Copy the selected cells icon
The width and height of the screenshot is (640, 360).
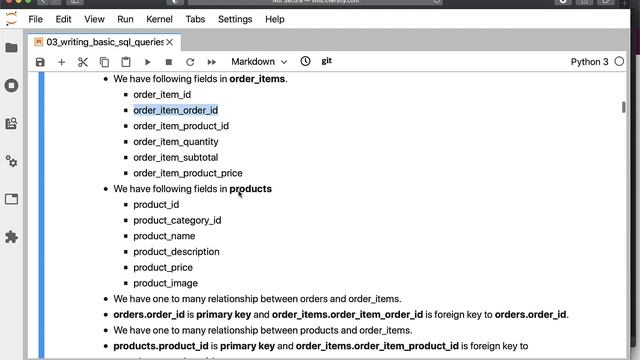[104, 62]
